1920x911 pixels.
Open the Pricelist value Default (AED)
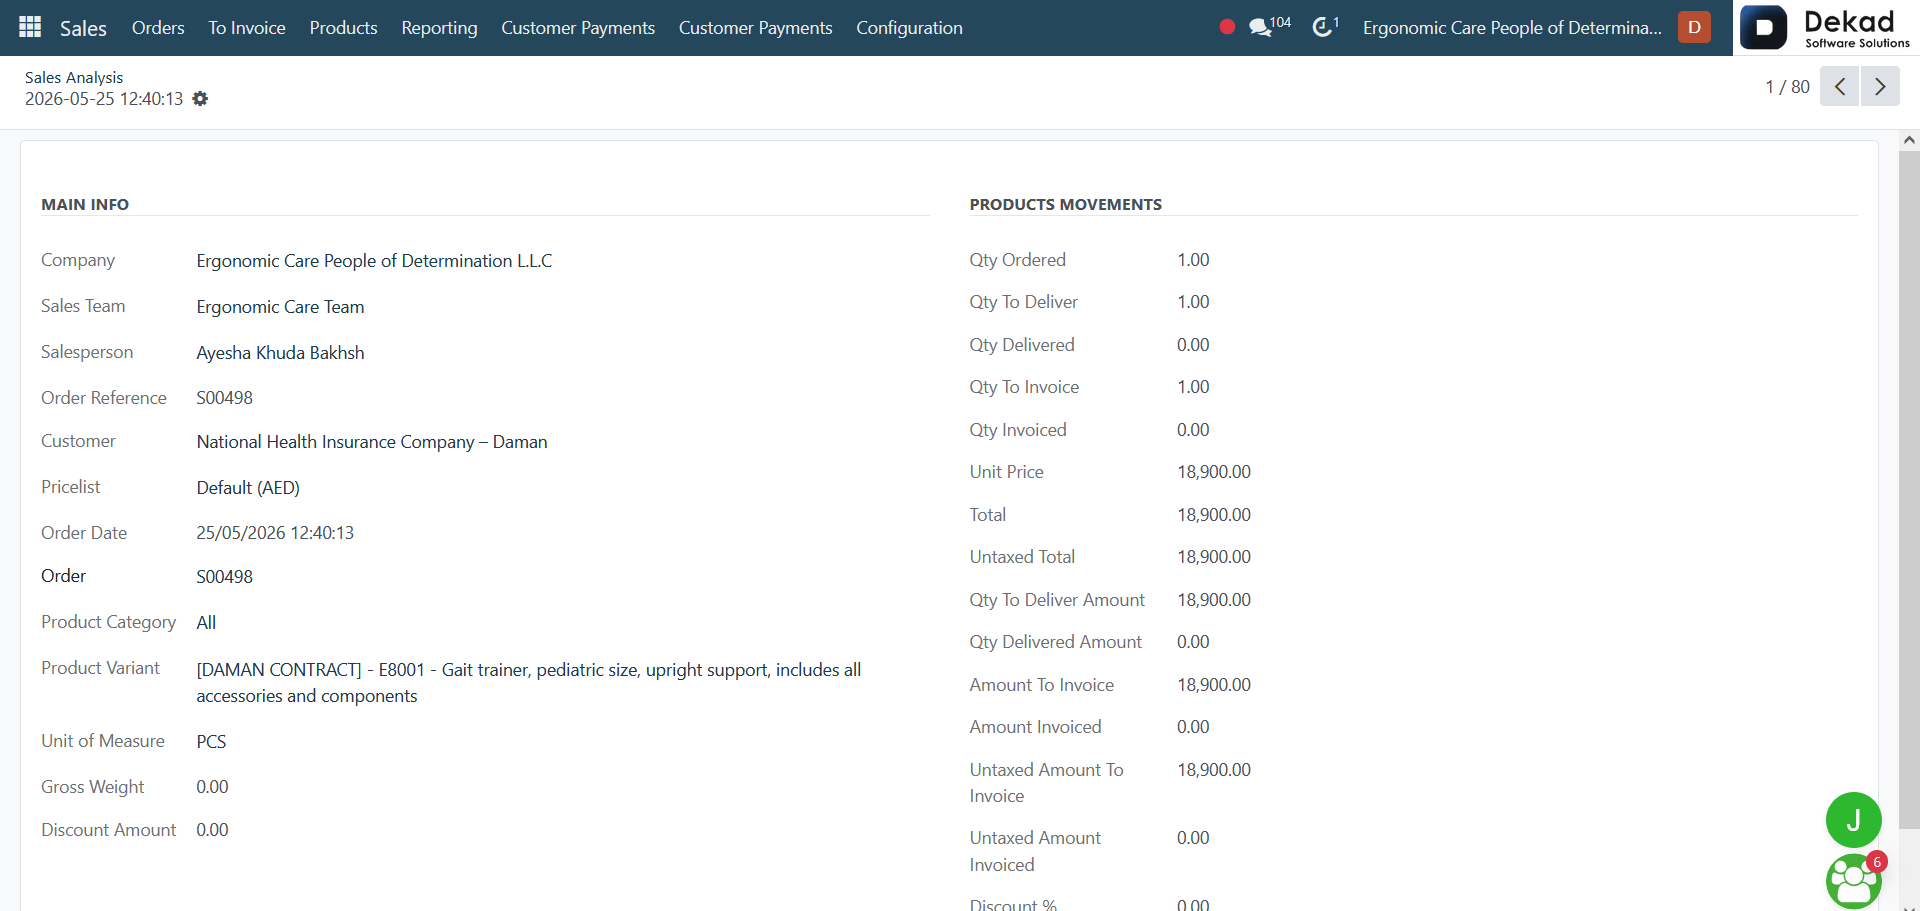point(248,488)
